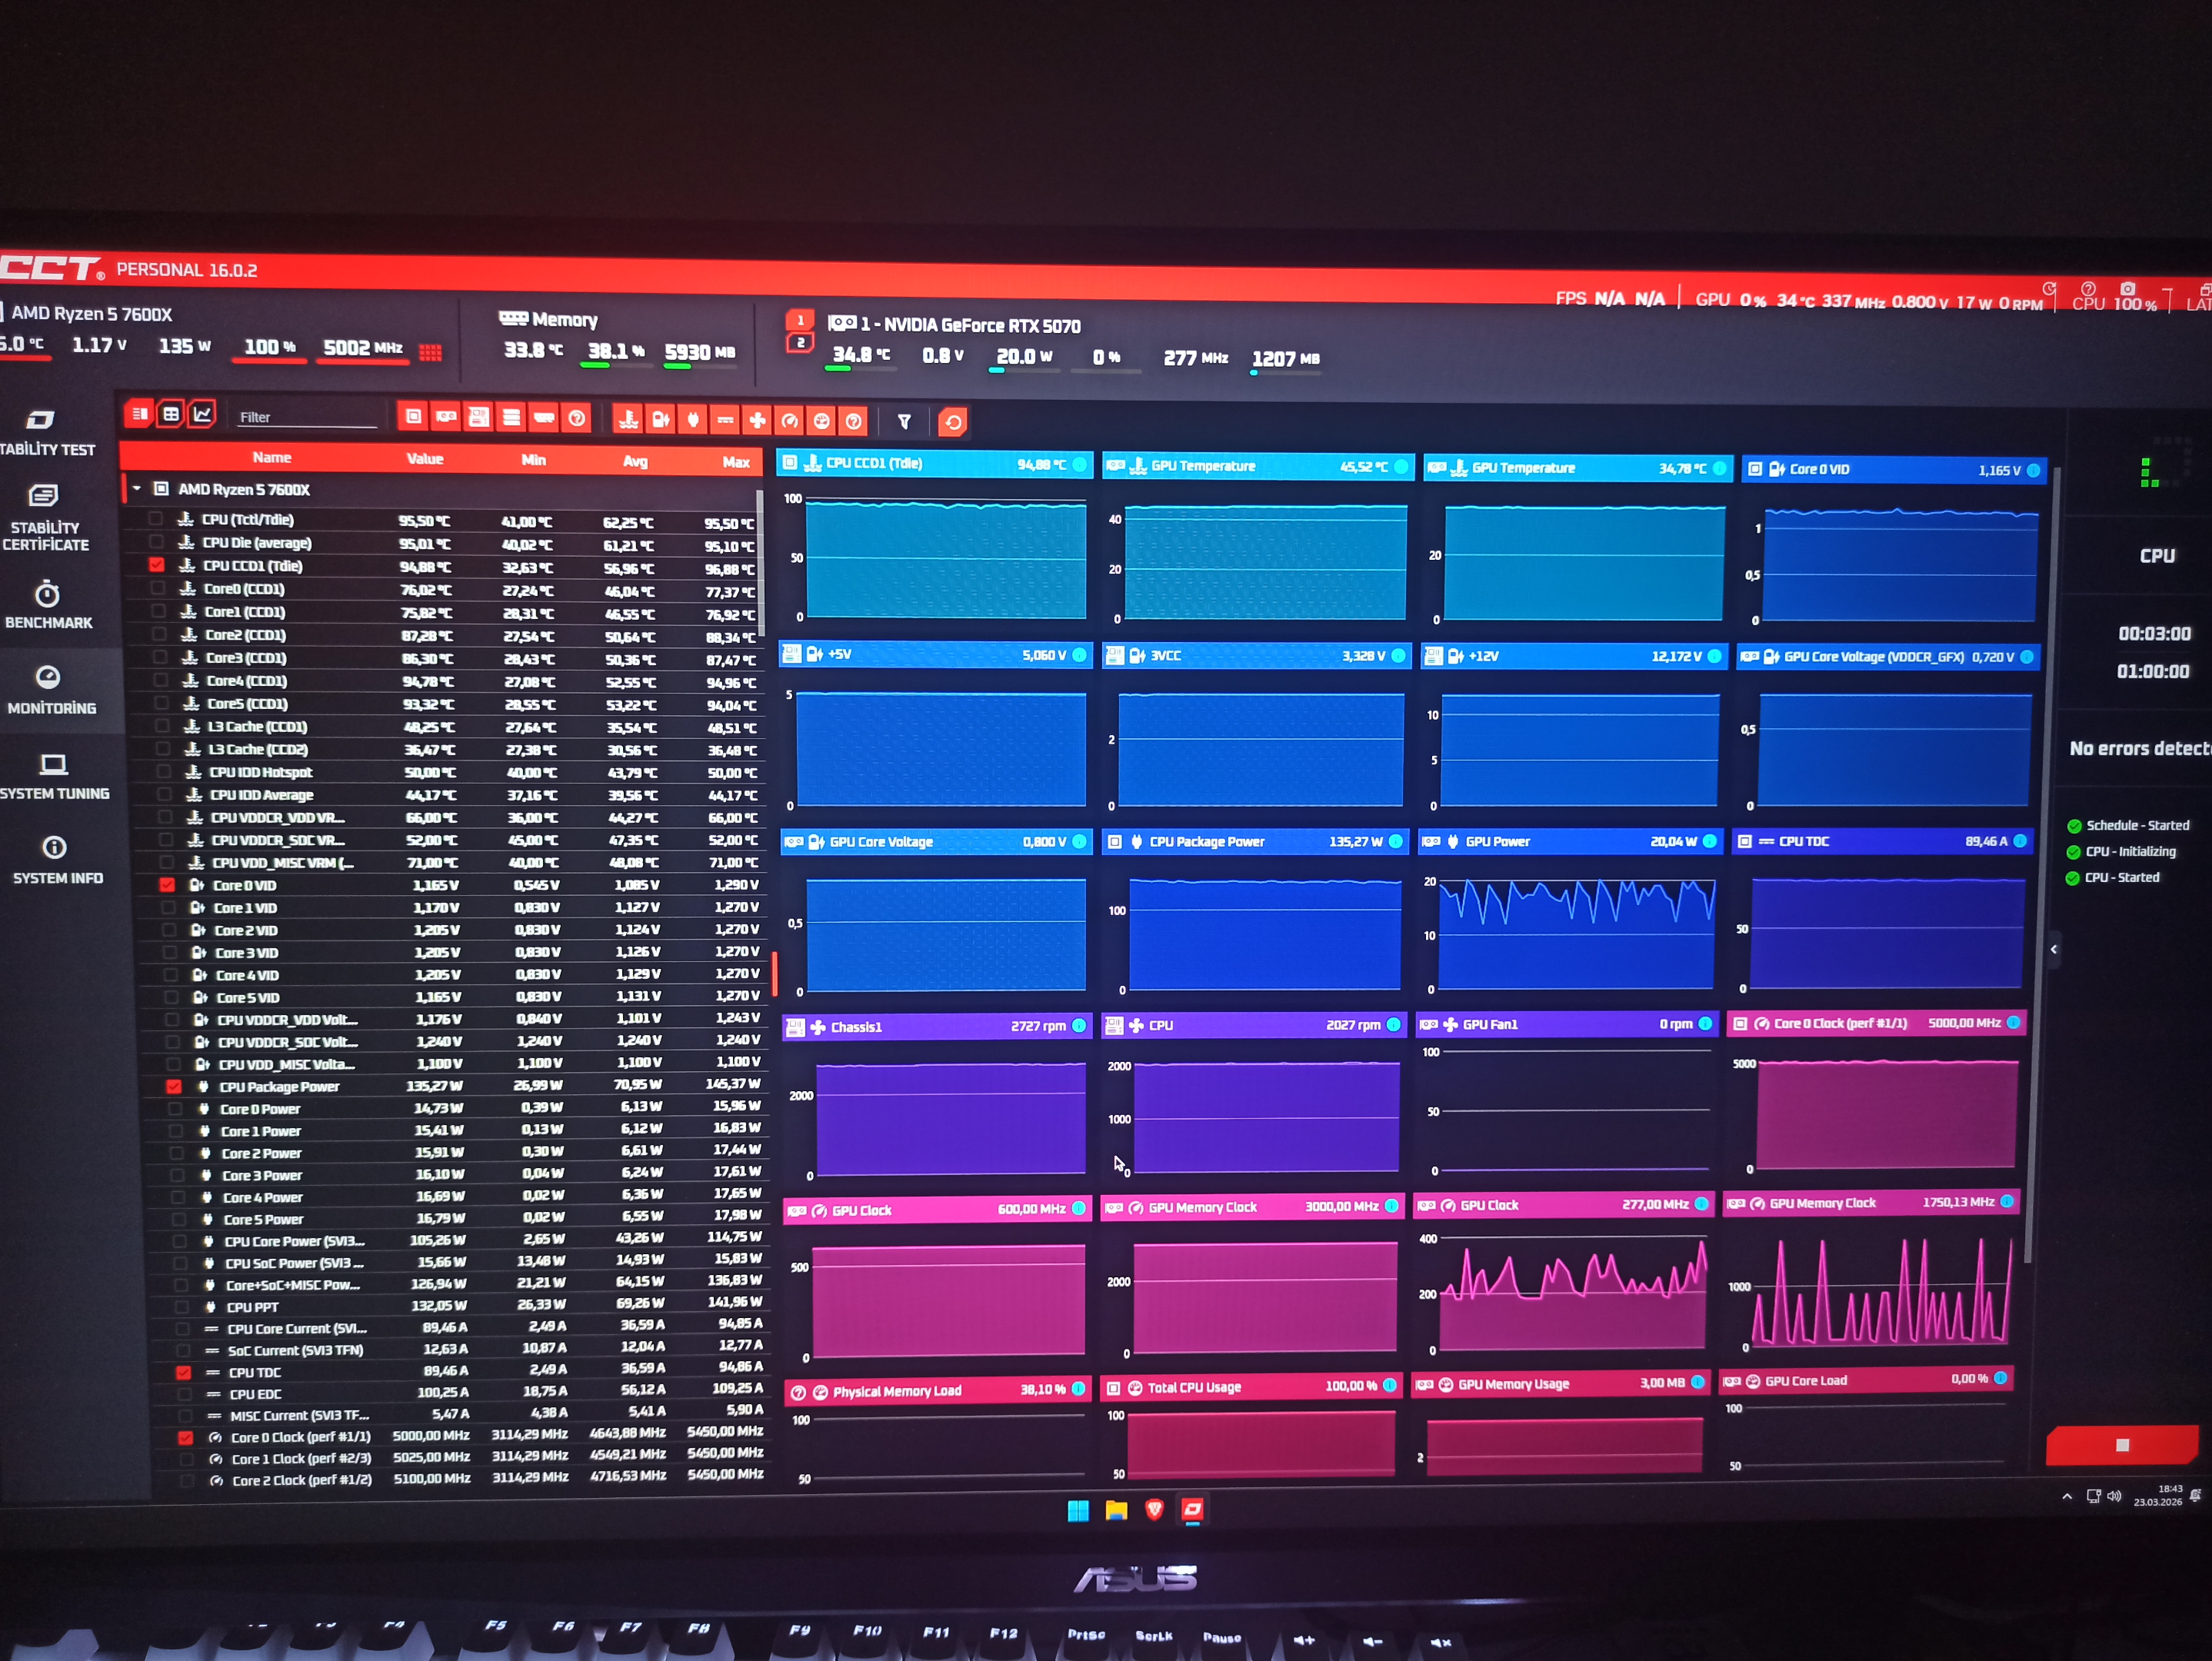This screenshot has width=2212, height=1661.
Task: Show hidden system tray icons
Action: (x=2067, y=1496)
